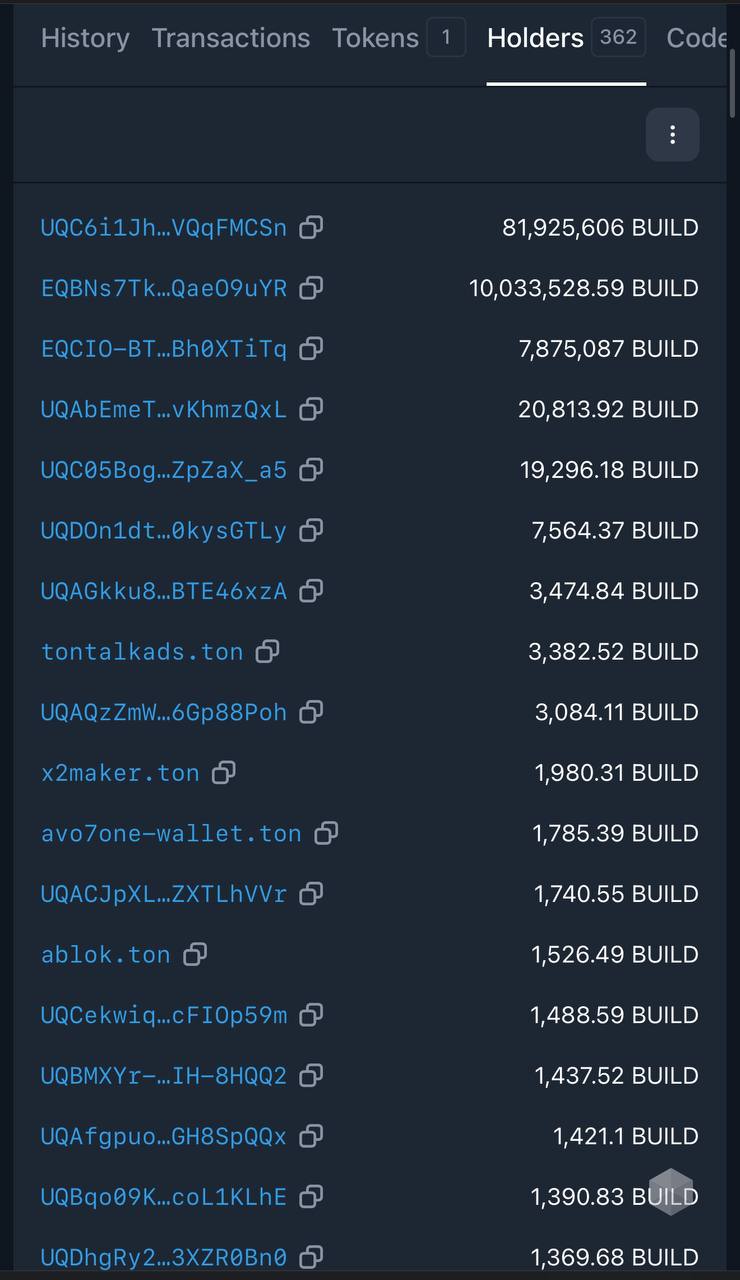This screenshot has height=1280, width=740.
Task: Open holder address UQAbEmeT…vKhmzQxL
Action: [164, 409]
